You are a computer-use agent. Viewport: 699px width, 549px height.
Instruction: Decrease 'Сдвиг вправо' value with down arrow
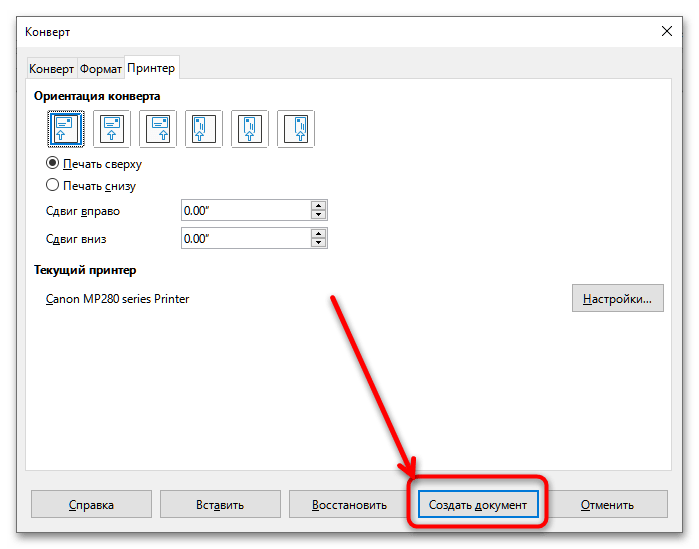[319, 215]
